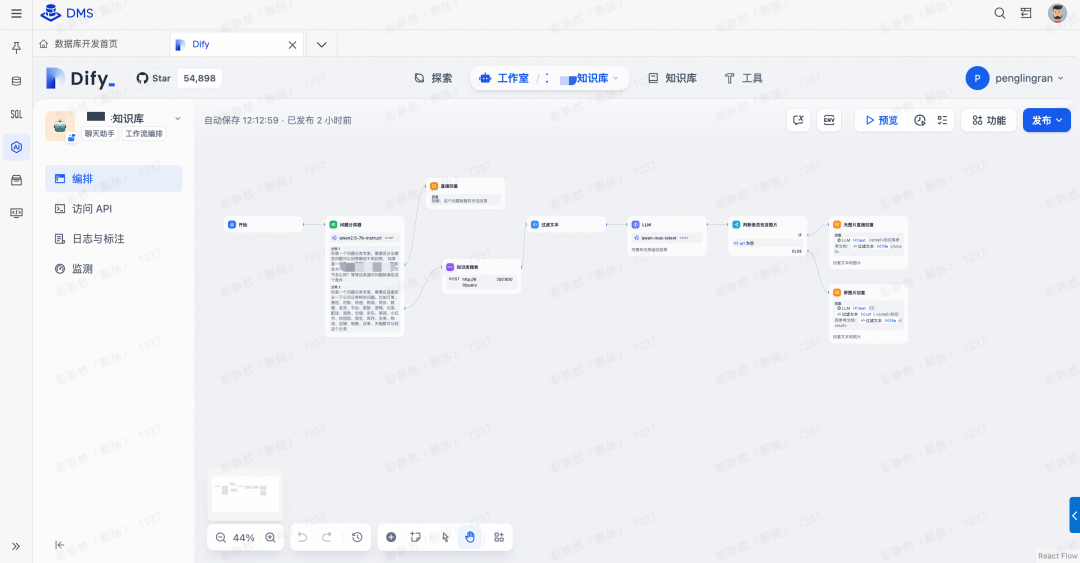
Task: Open the DMS hamburger menu
Action: tap(16, 14)
